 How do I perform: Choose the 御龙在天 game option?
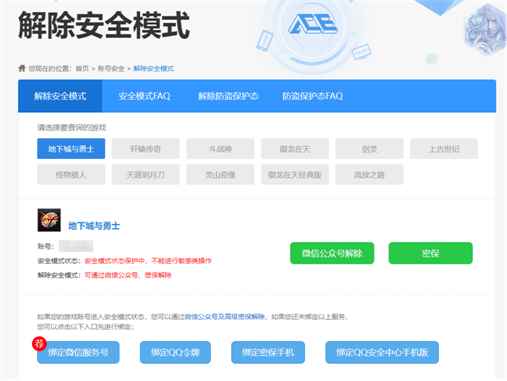295,149
